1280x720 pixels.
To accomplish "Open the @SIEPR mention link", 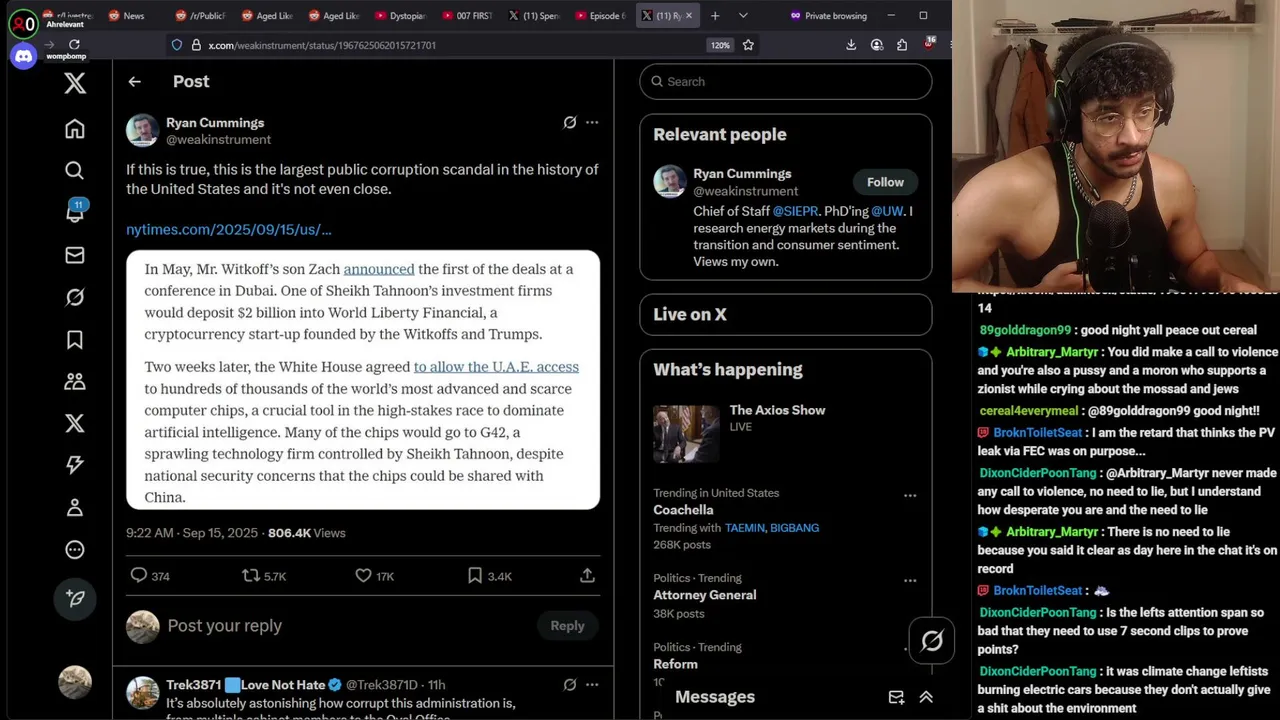I will tap(795, 211).
